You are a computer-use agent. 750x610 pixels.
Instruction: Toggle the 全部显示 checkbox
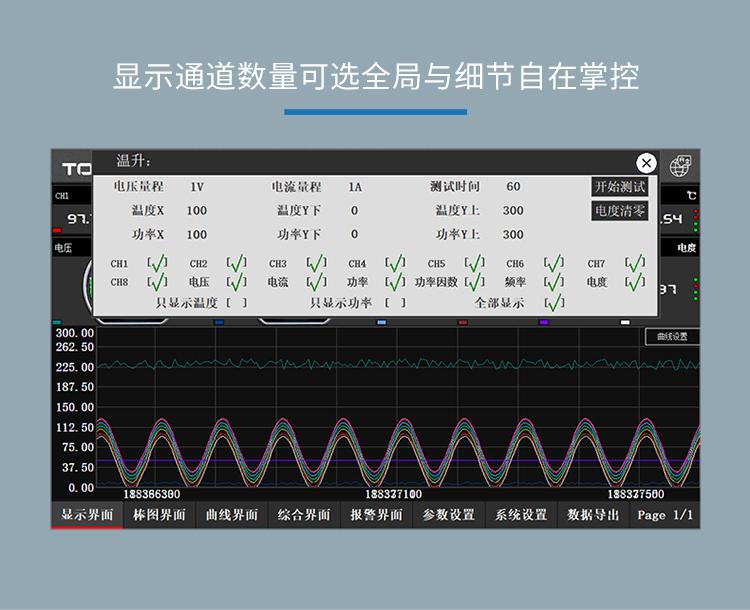click(x=554, y=303)
